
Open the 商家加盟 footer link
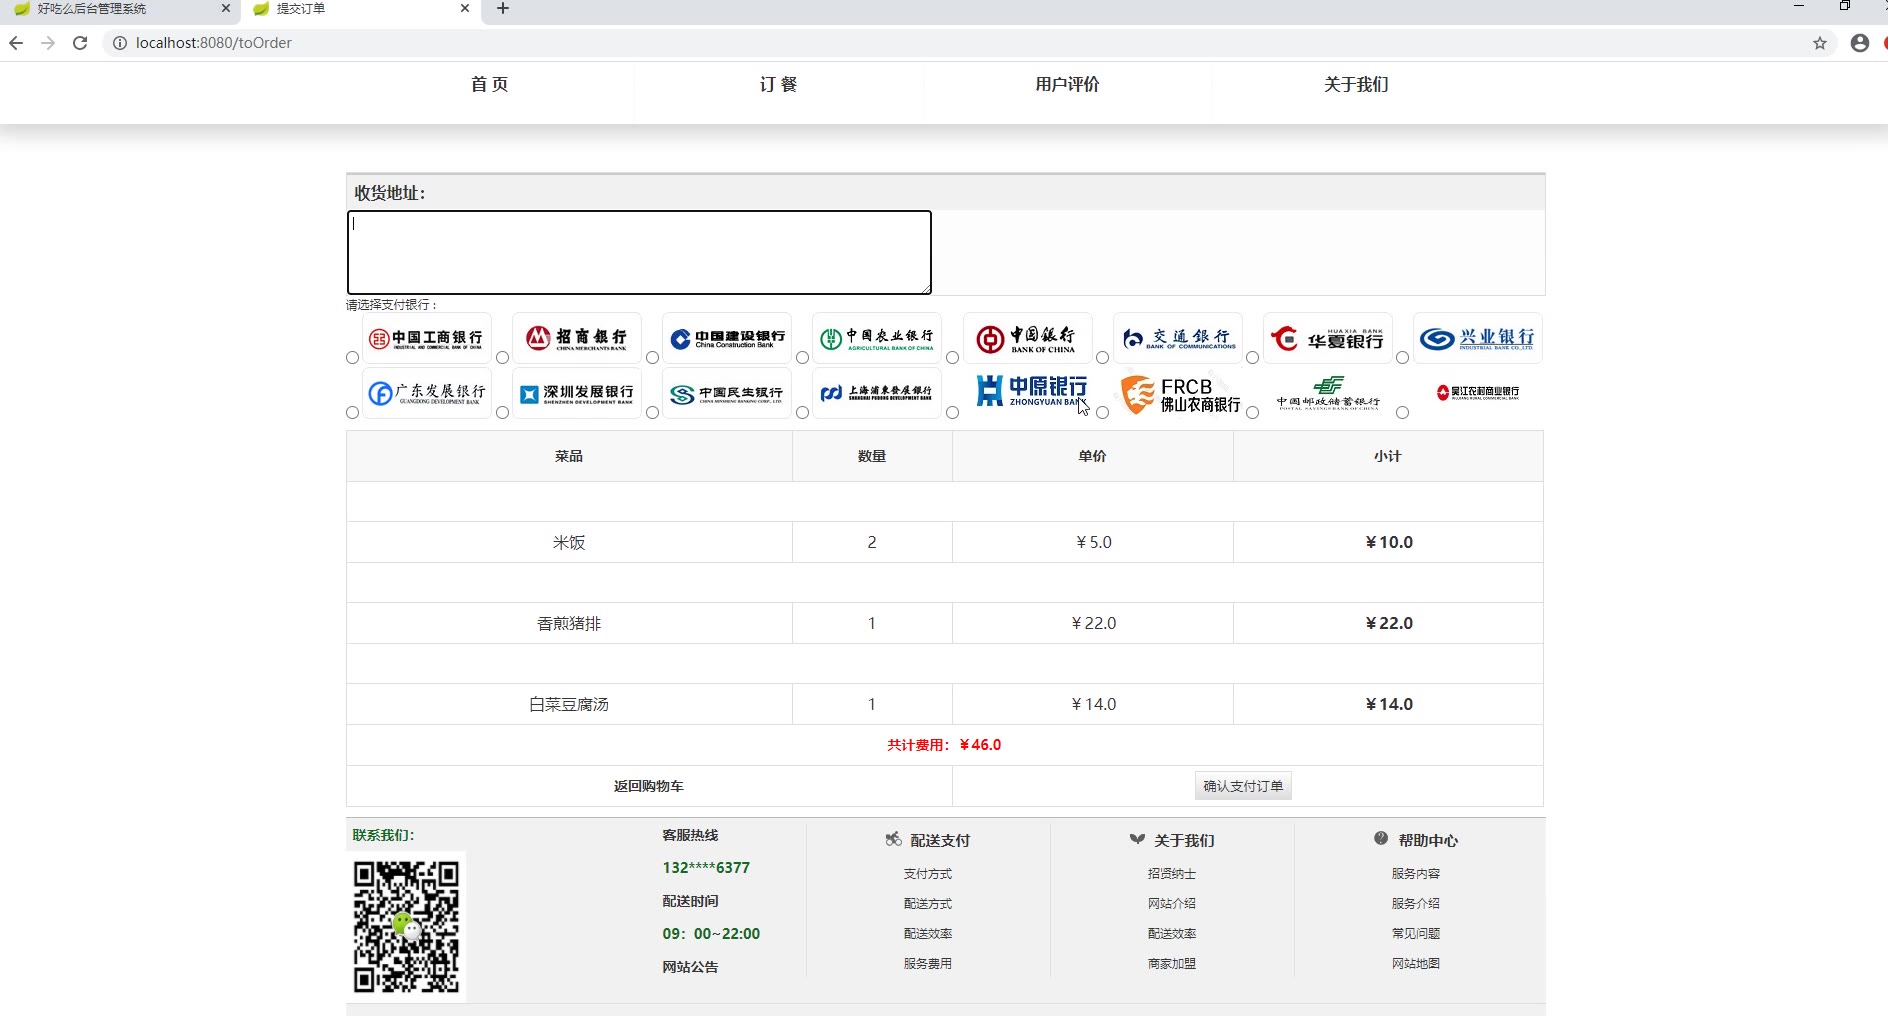[x=1172, y=964]
